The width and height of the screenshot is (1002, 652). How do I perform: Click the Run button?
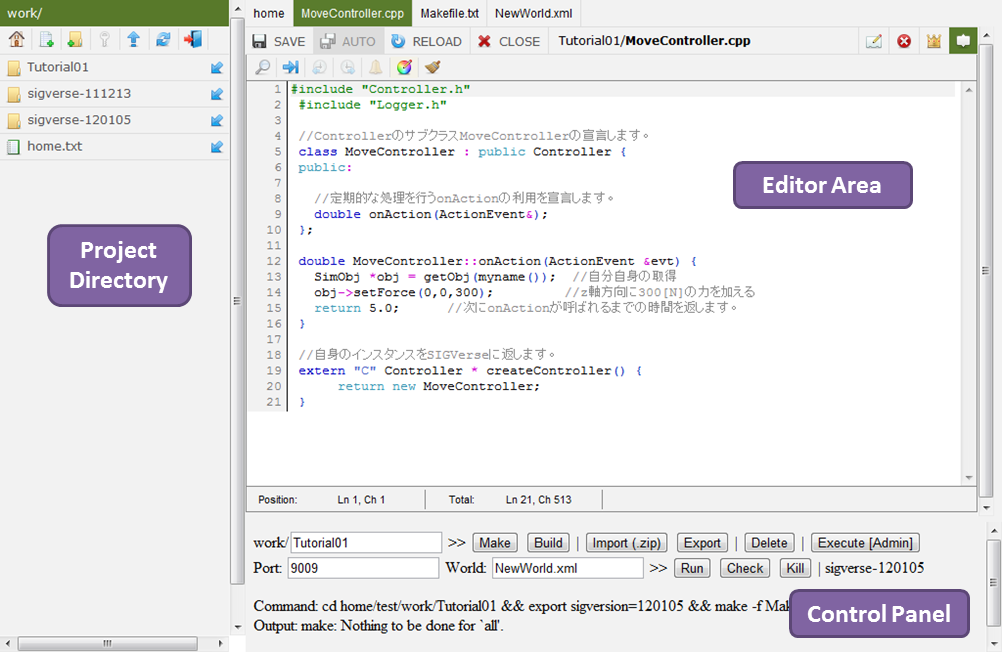click(x=691, y=568)
